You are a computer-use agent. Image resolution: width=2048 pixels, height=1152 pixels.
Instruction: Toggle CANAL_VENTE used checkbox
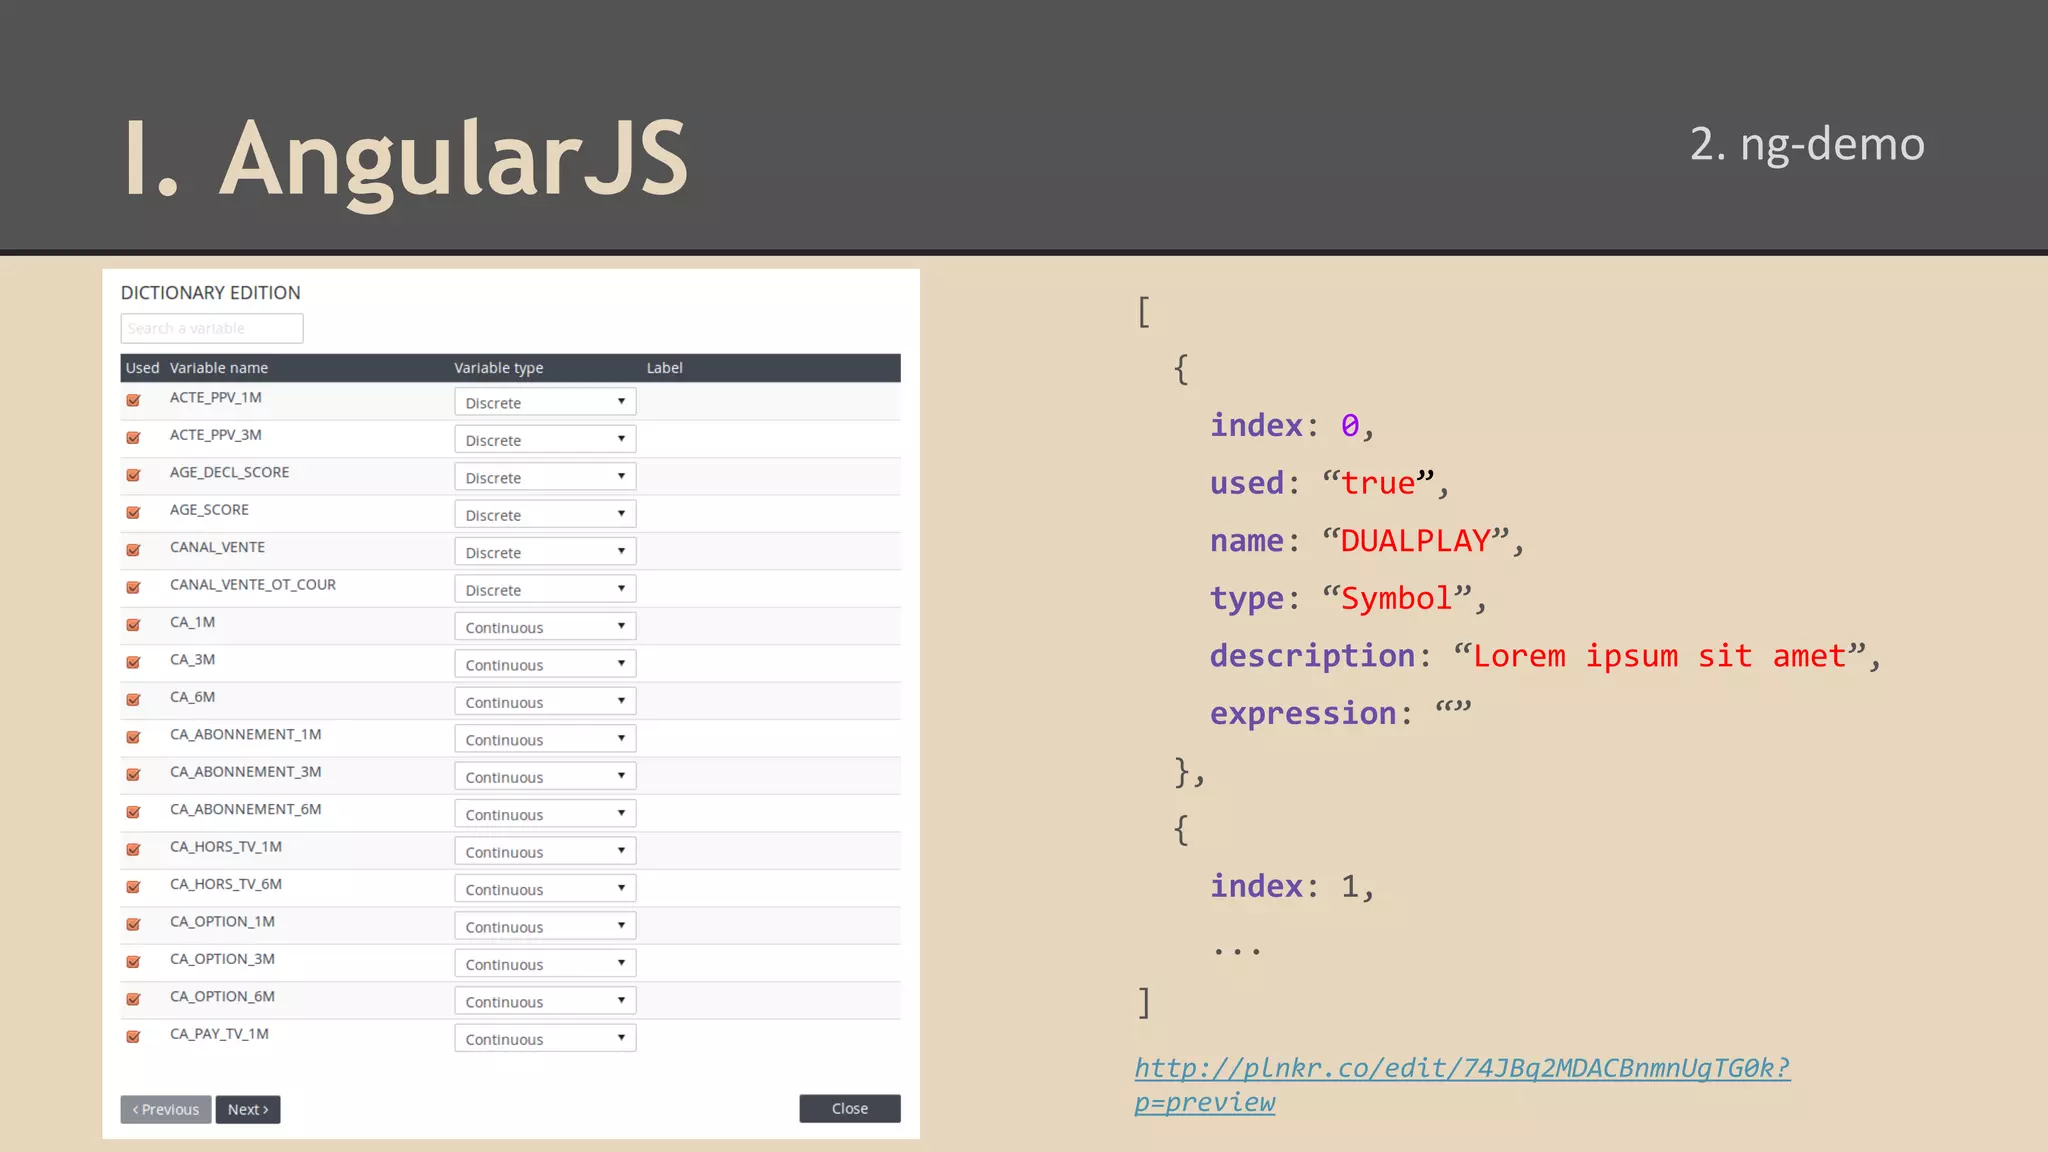click(133, 550)
